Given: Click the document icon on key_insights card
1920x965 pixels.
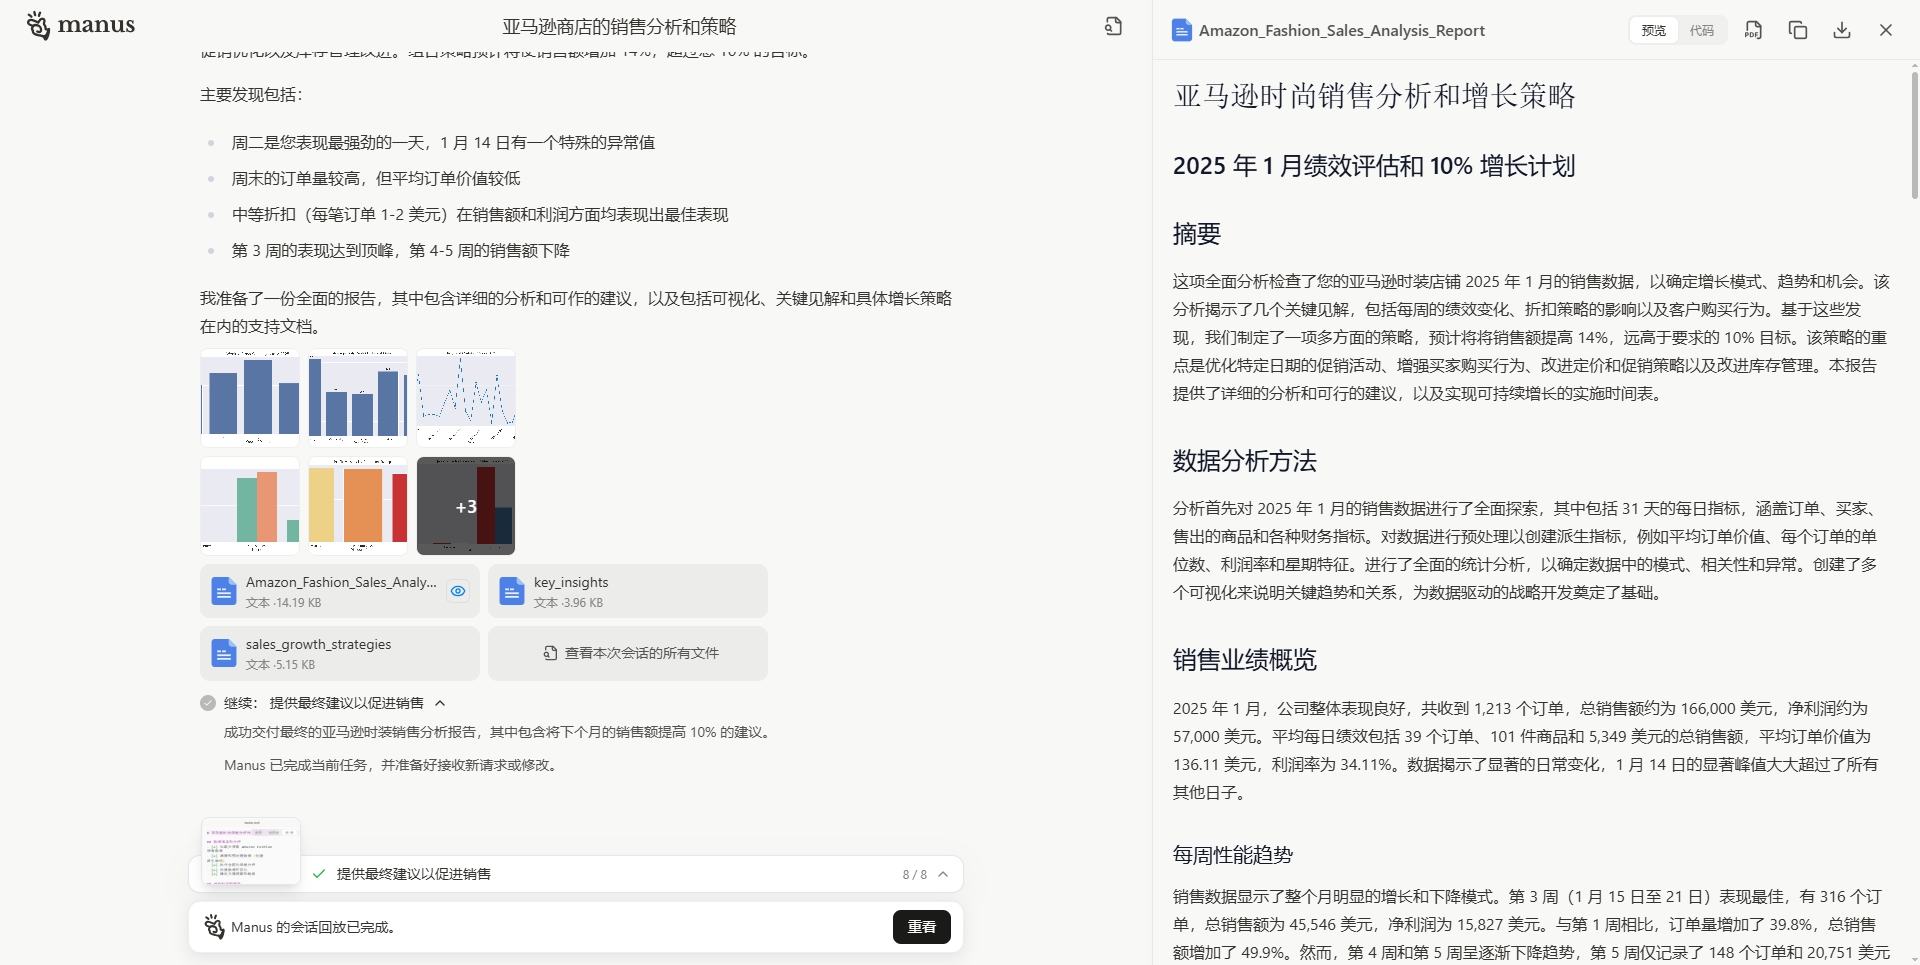Looking at the screenshot, I should click(512, 591).
